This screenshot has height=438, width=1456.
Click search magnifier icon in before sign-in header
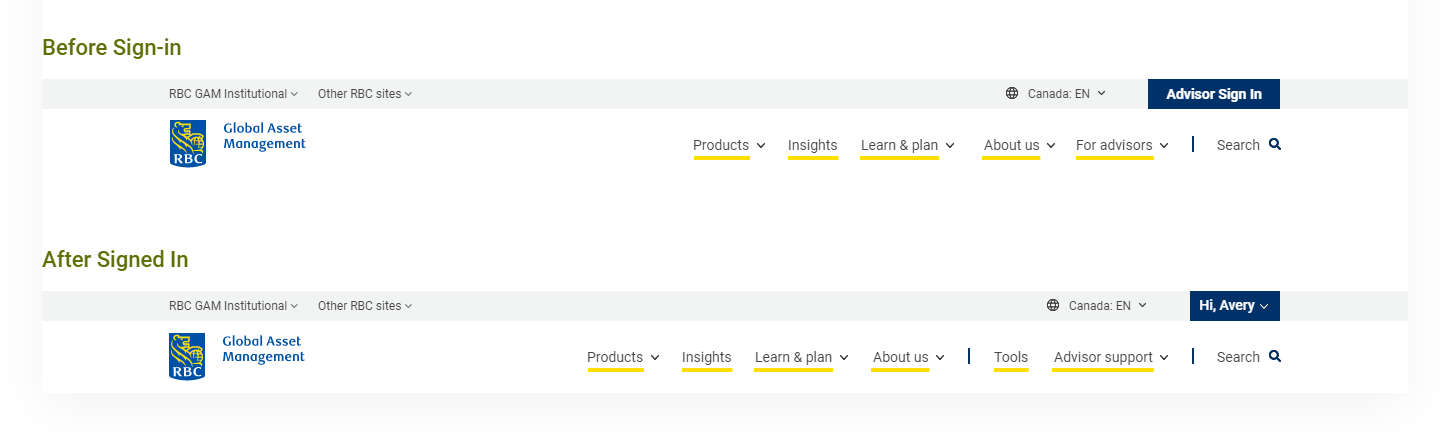pos(1275,145)
